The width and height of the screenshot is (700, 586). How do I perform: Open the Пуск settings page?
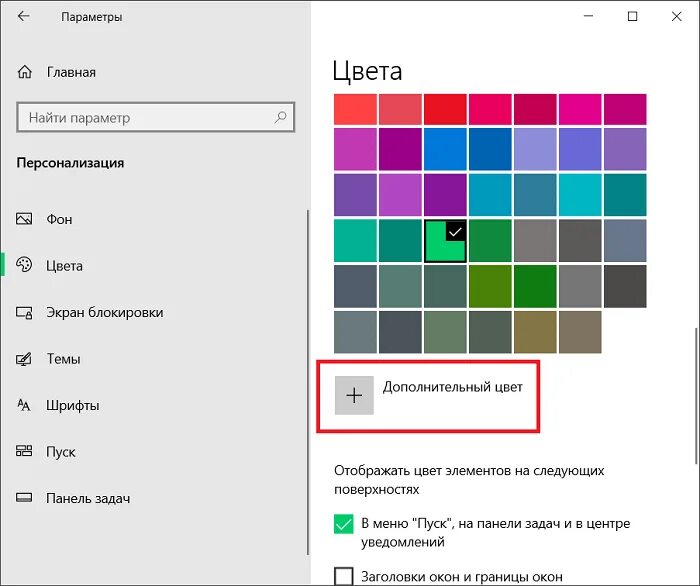click(x=61, y=452)
